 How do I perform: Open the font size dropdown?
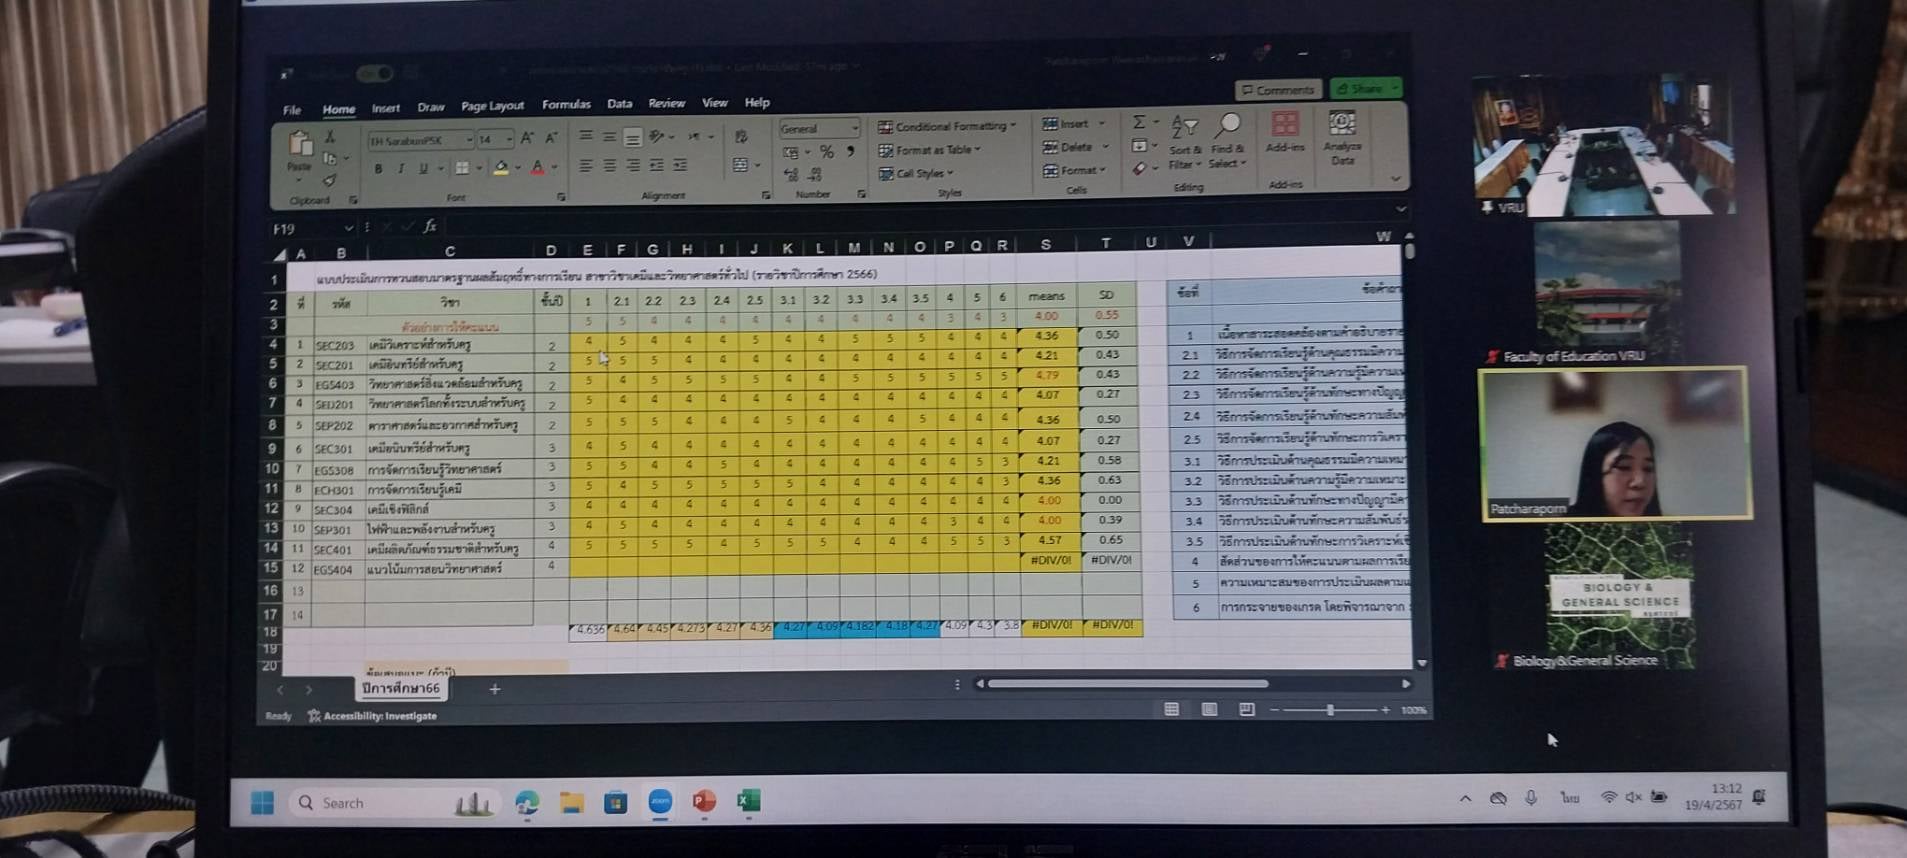(509, 140)
